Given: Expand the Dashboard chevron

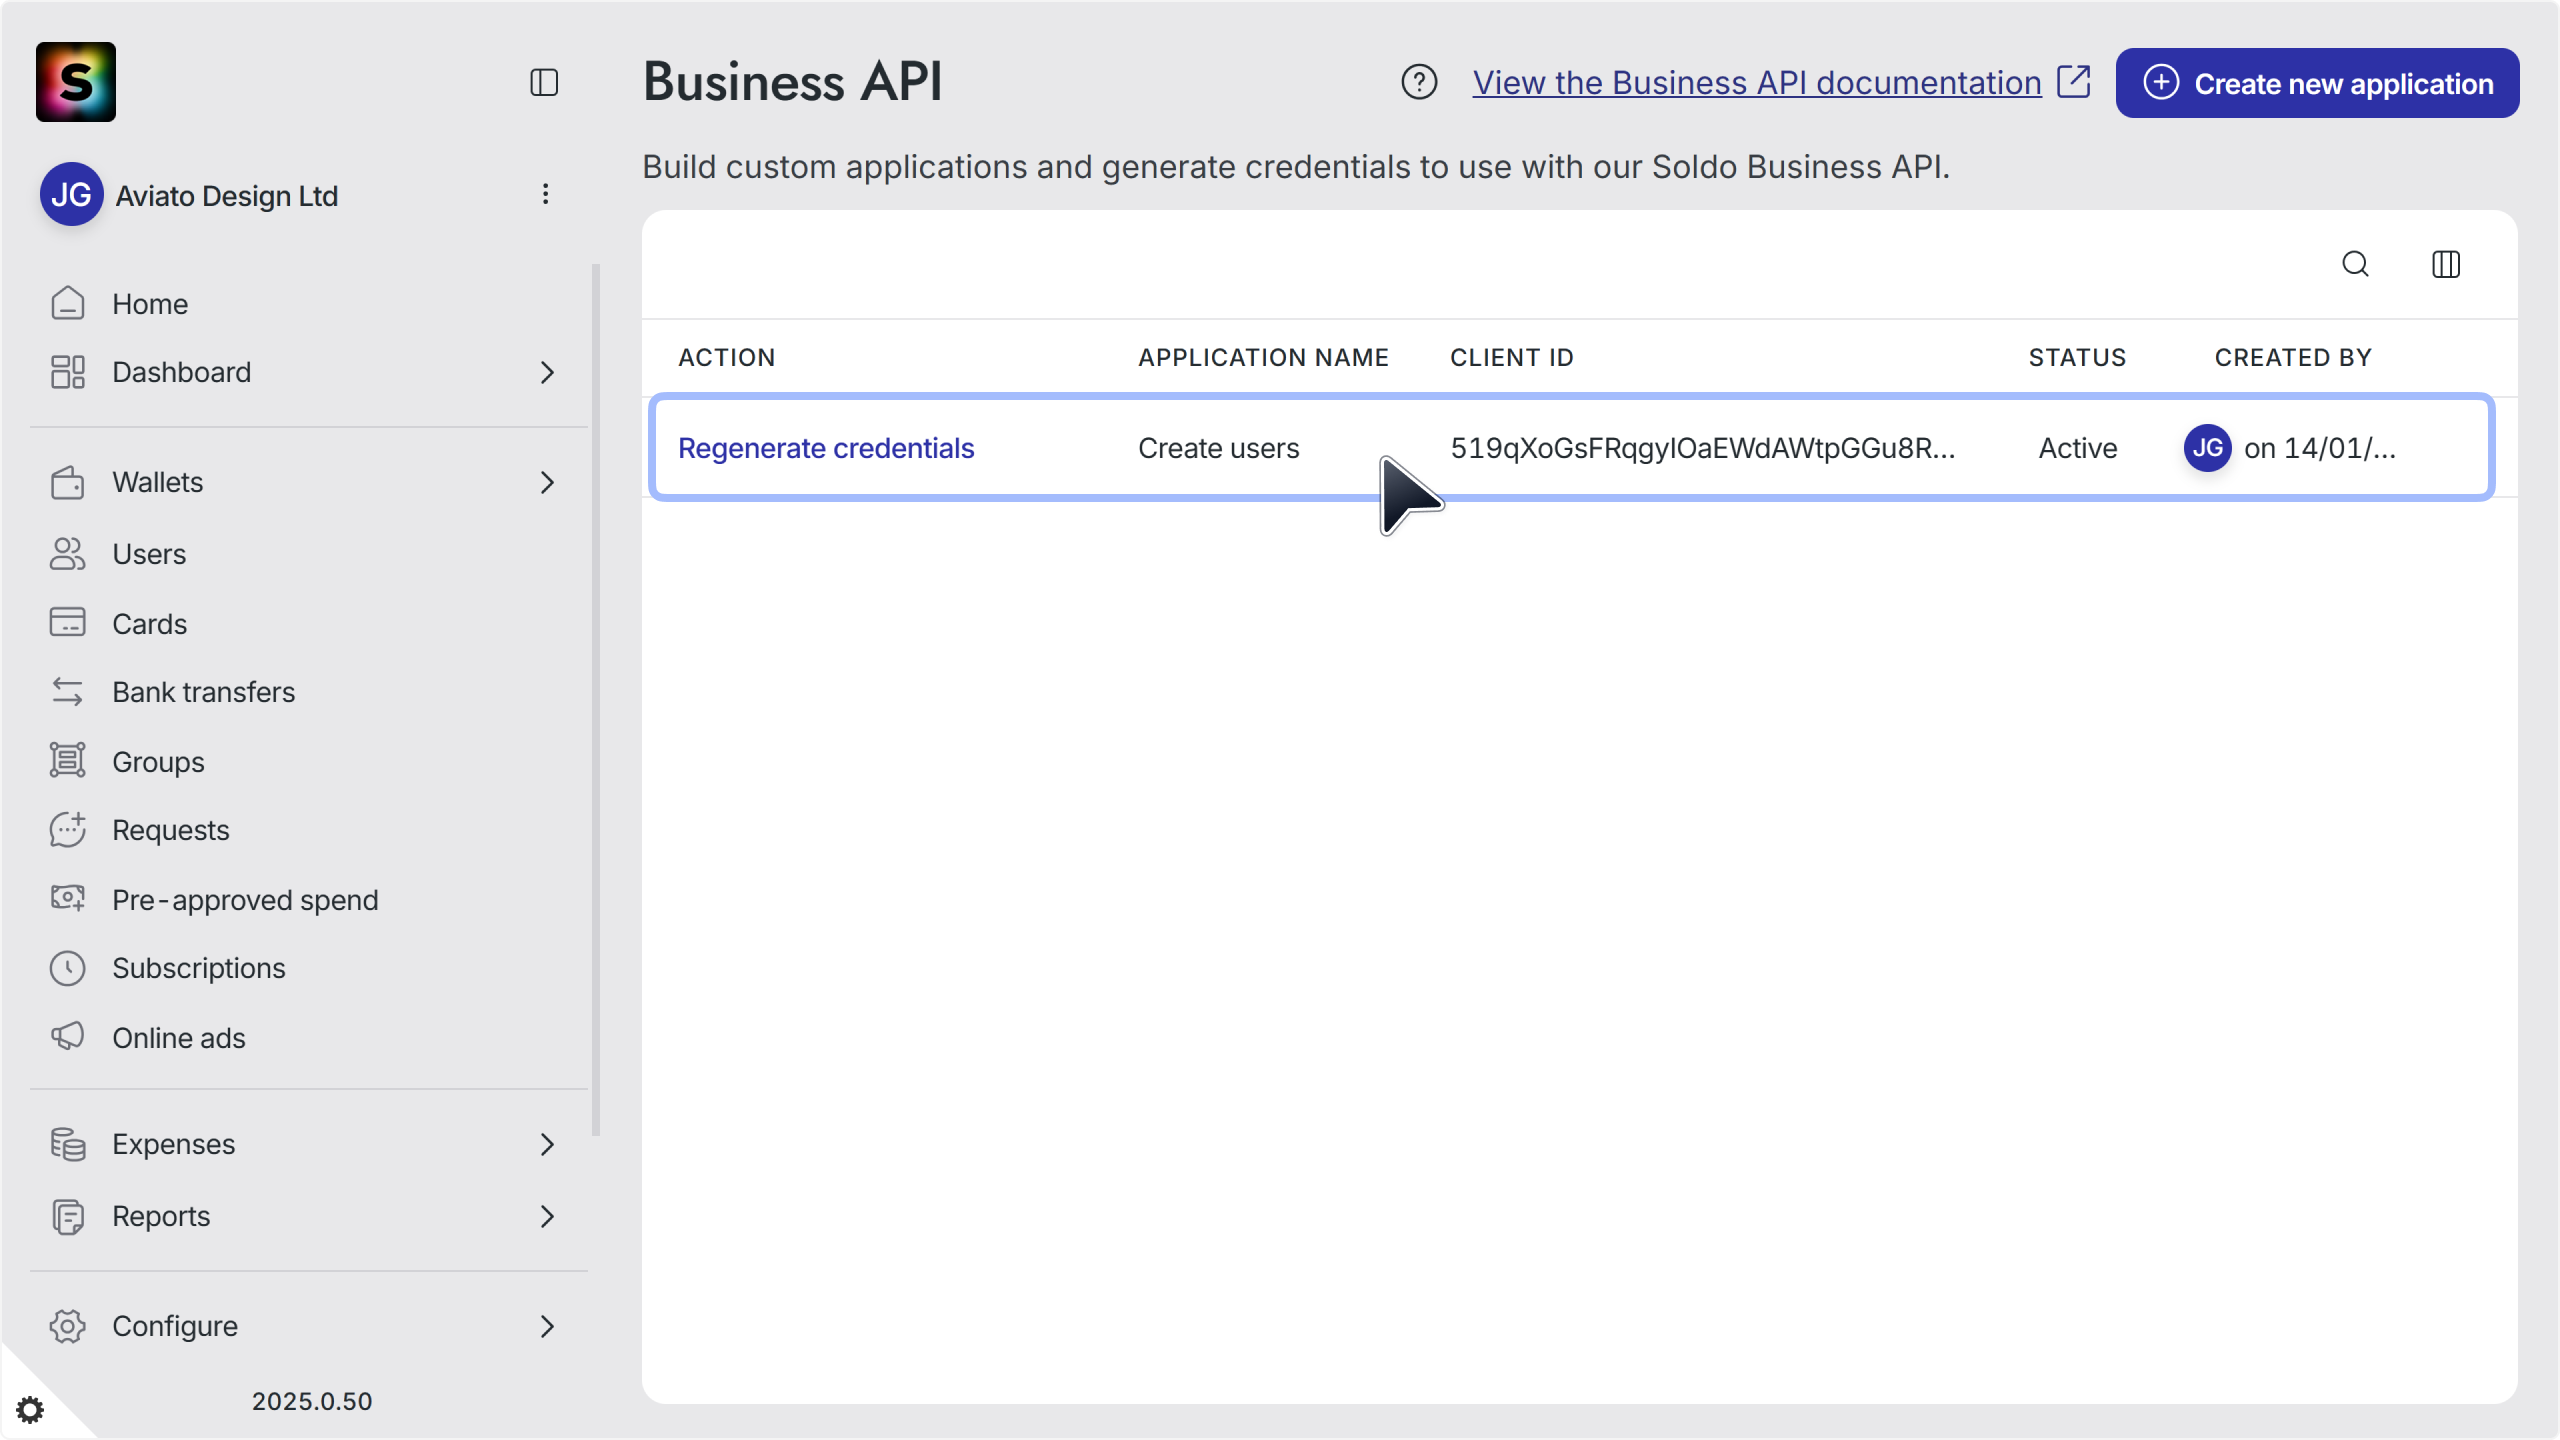Looking at the screenshot, I should point(547,372).
